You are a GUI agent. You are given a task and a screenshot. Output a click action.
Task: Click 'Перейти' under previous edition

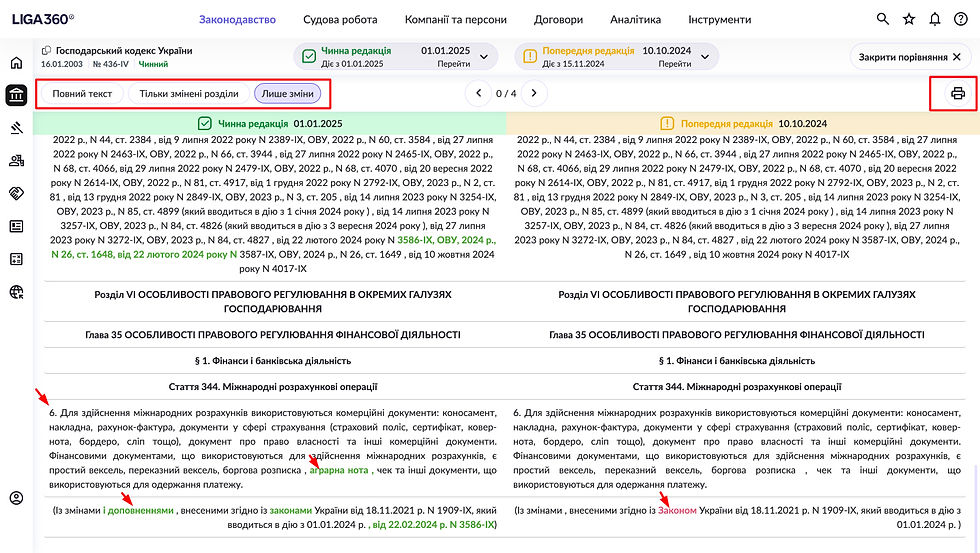(674, 64)
